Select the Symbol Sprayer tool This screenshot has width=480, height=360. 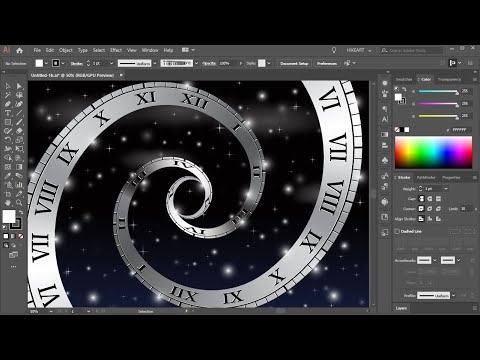pyautogui.click(x=8, y=185)
